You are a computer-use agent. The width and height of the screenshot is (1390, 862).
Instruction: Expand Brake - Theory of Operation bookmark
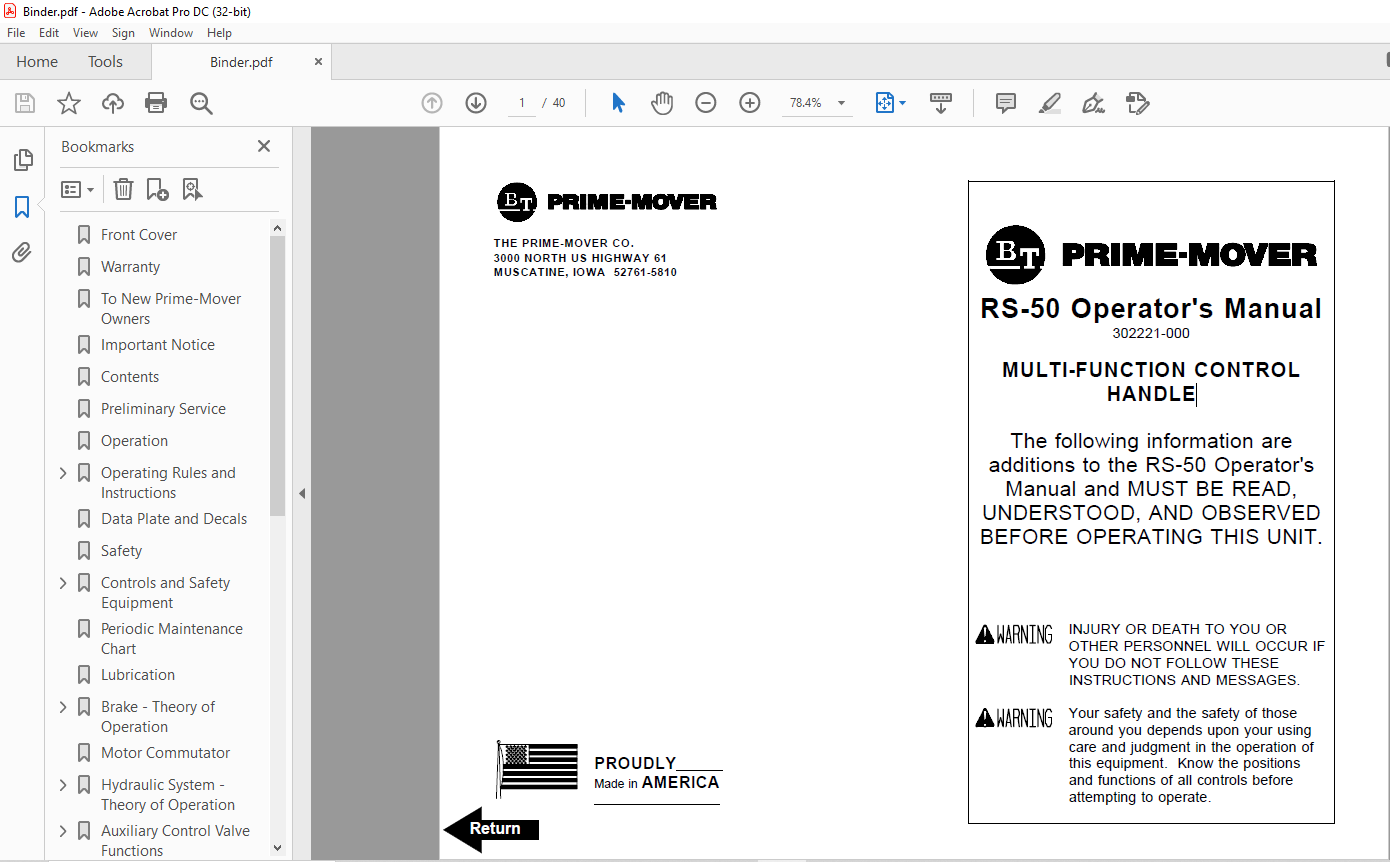point(63,707)
